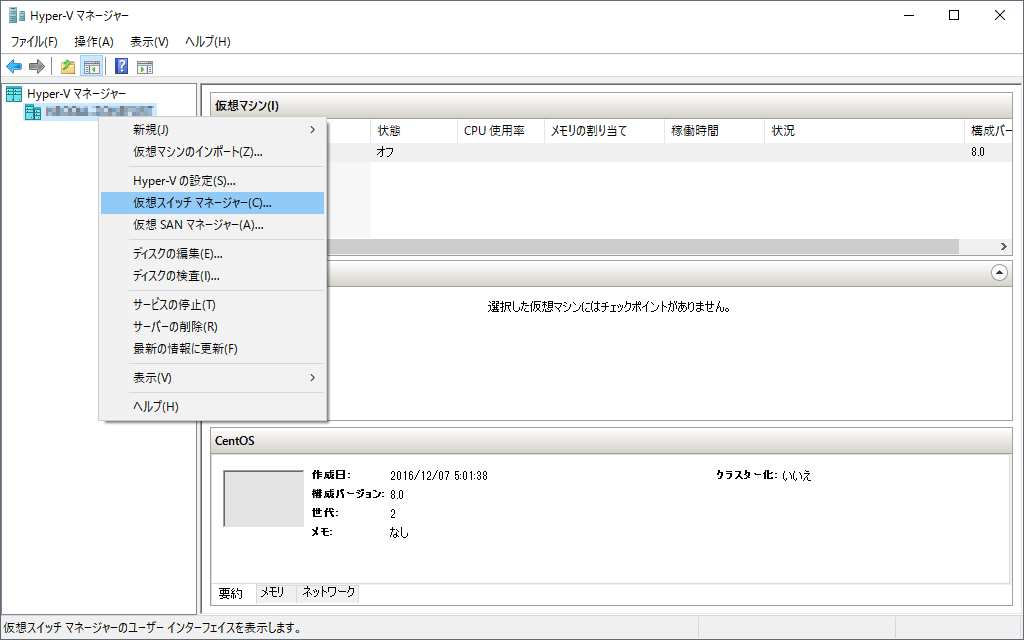Click the CentOS details panel header

[611, 441]
